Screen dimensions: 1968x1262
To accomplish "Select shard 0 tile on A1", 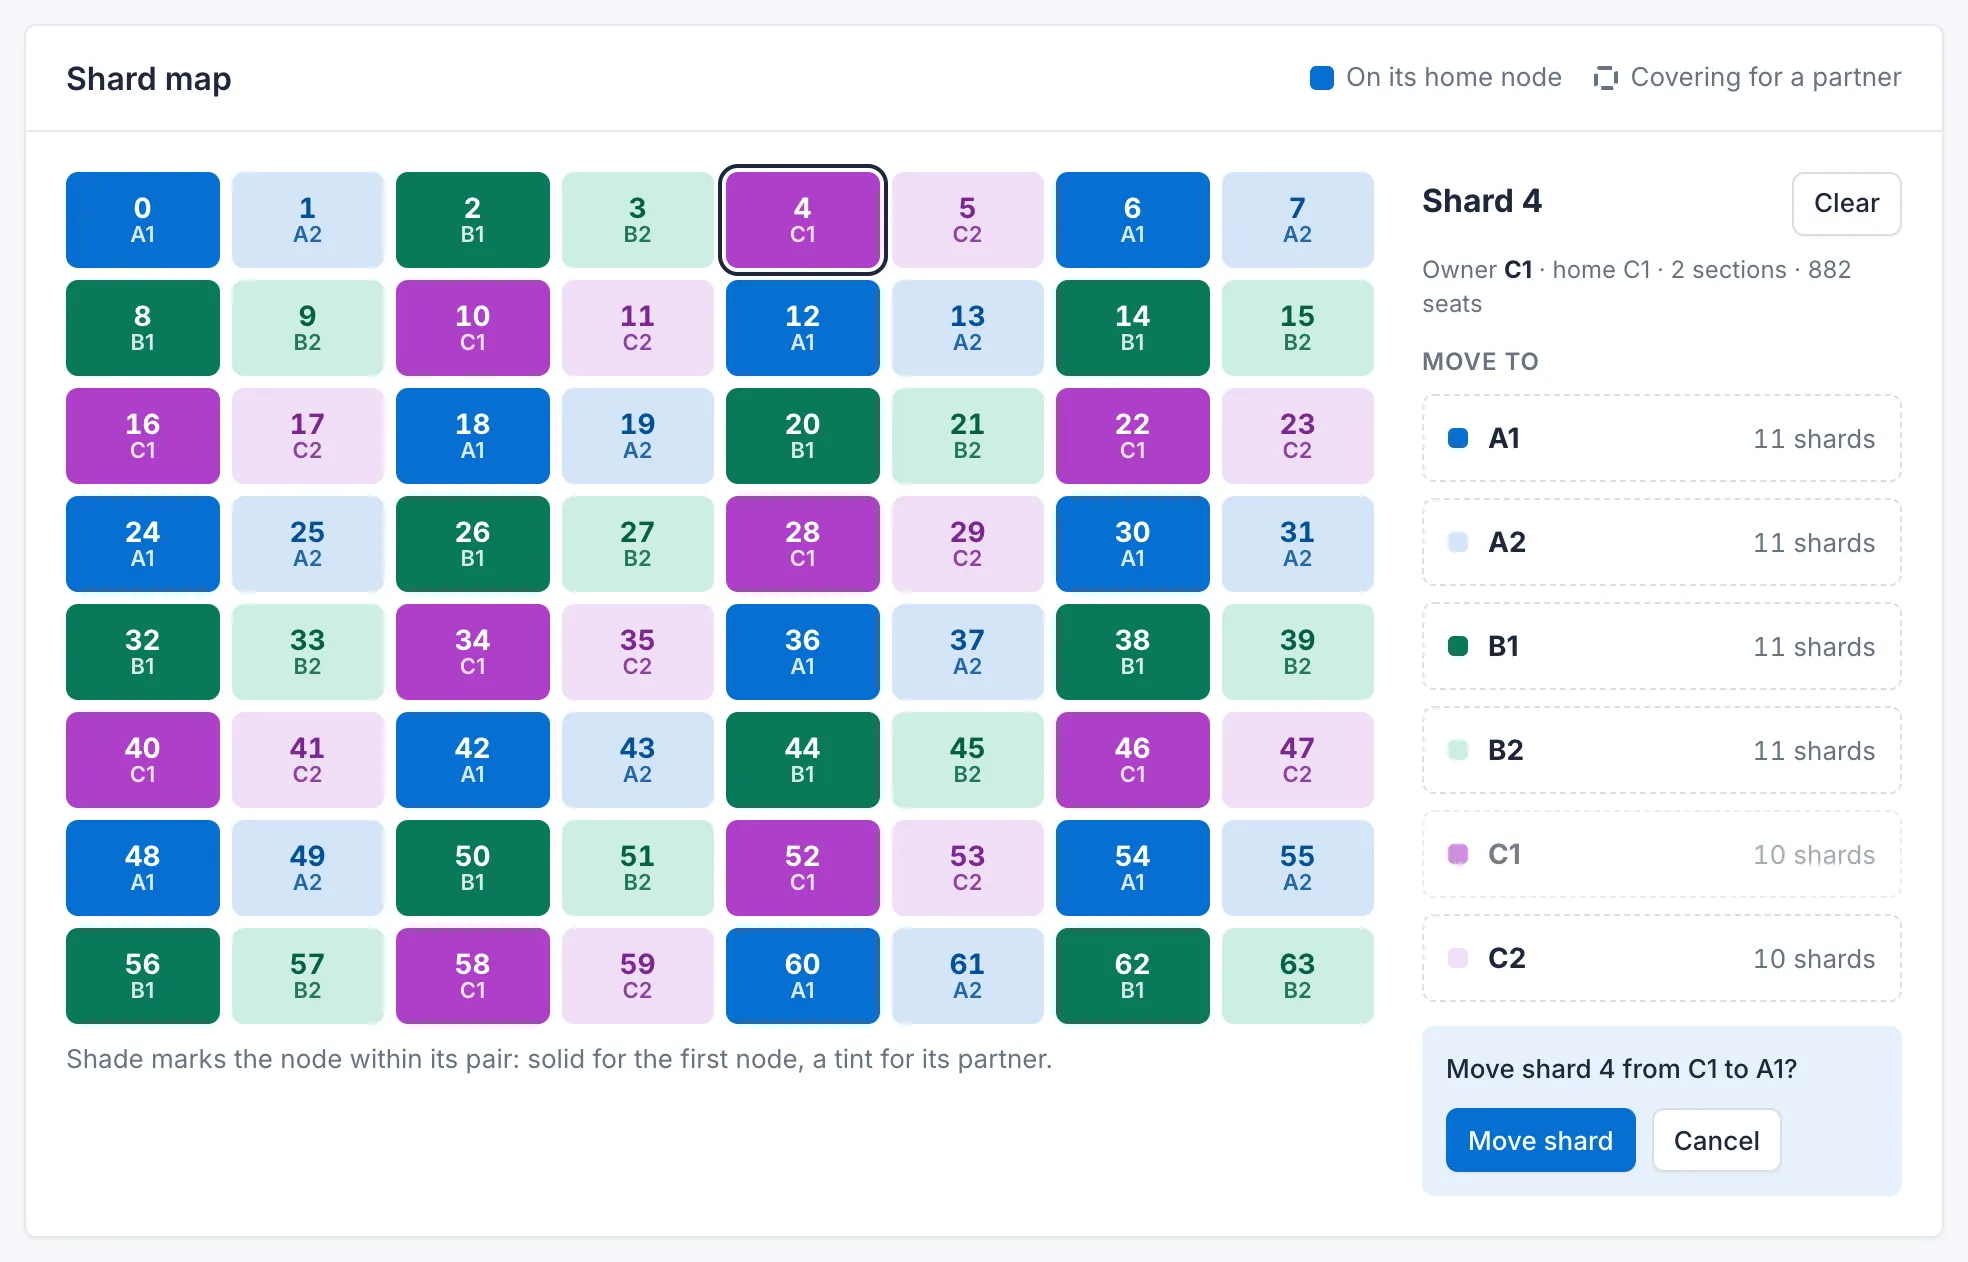I will pyautogui.click(x=143, y=220).
